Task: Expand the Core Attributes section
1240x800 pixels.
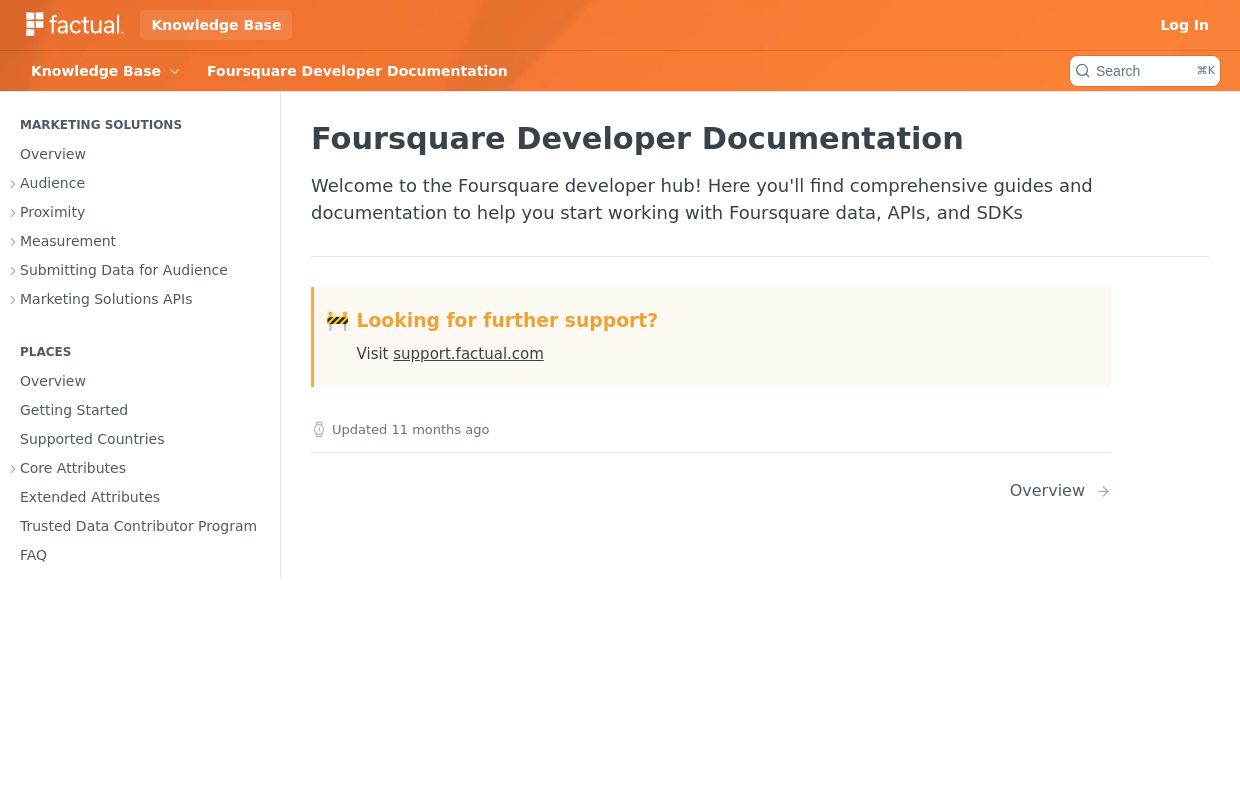Action: (x=13, y=469)
